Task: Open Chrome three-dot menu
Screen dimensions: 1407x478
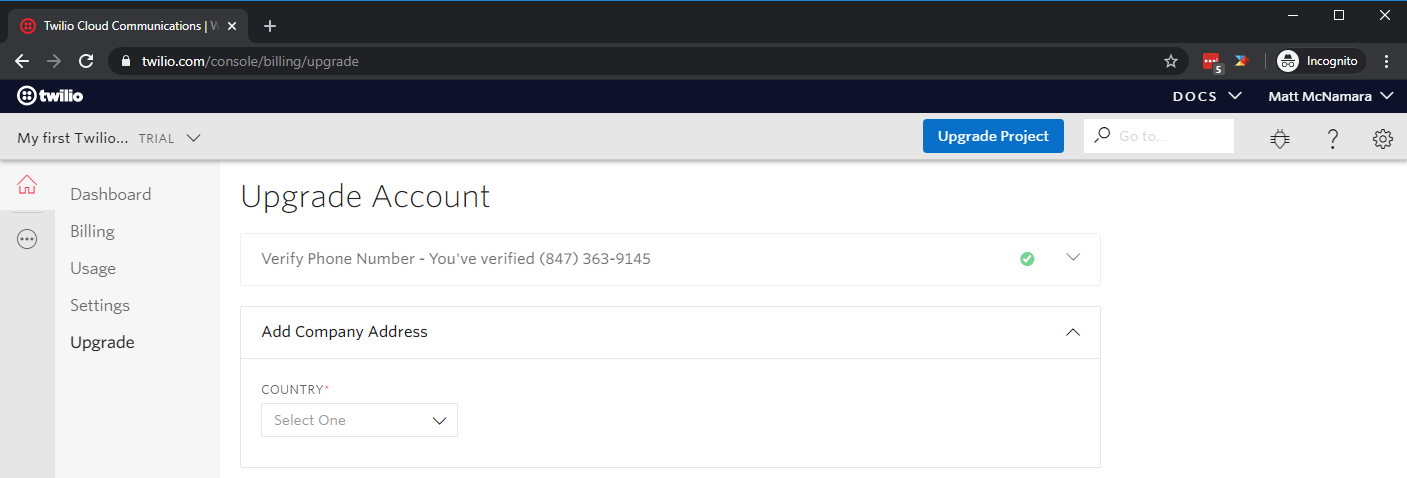Action: click(x=1386, y=61)
